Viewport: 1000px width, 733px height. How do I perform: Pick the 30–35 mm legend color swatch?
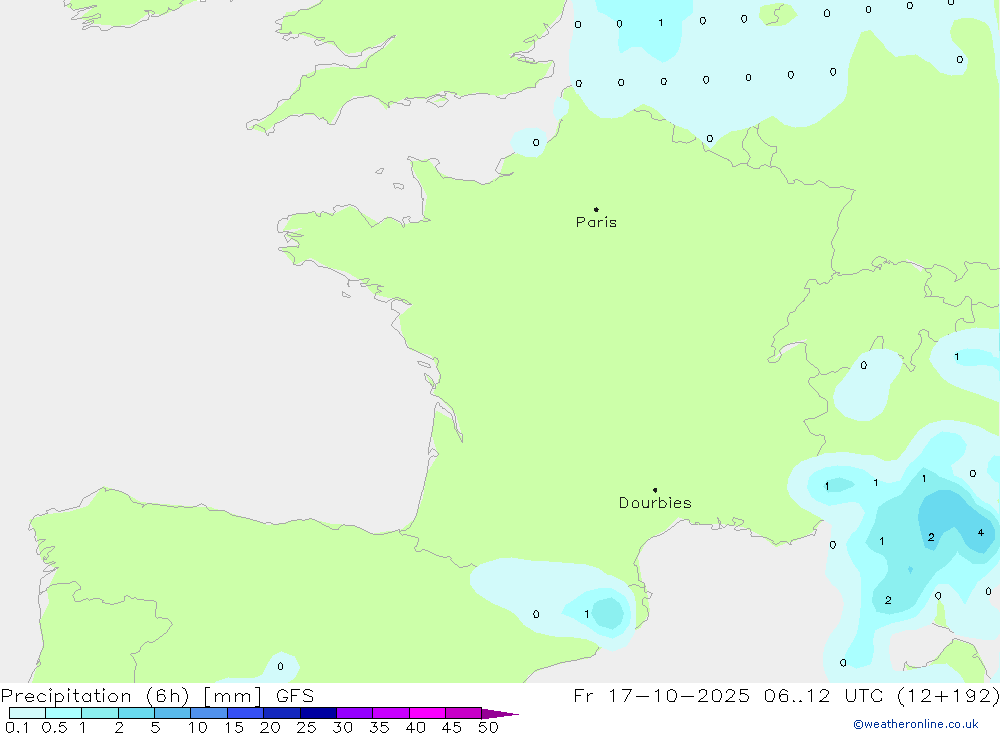coord(355,713)
